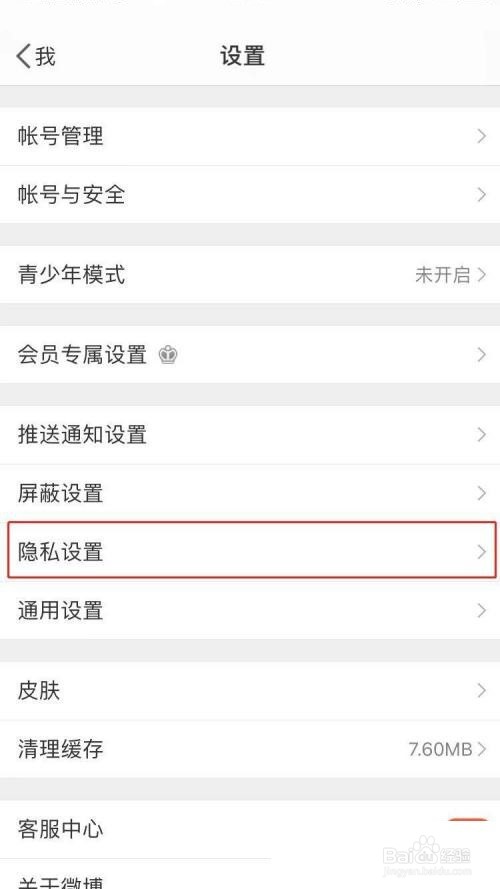Open the 客服中心 entry
The height and width of the screenshot is (889, 500).
[x=250, y=829]
